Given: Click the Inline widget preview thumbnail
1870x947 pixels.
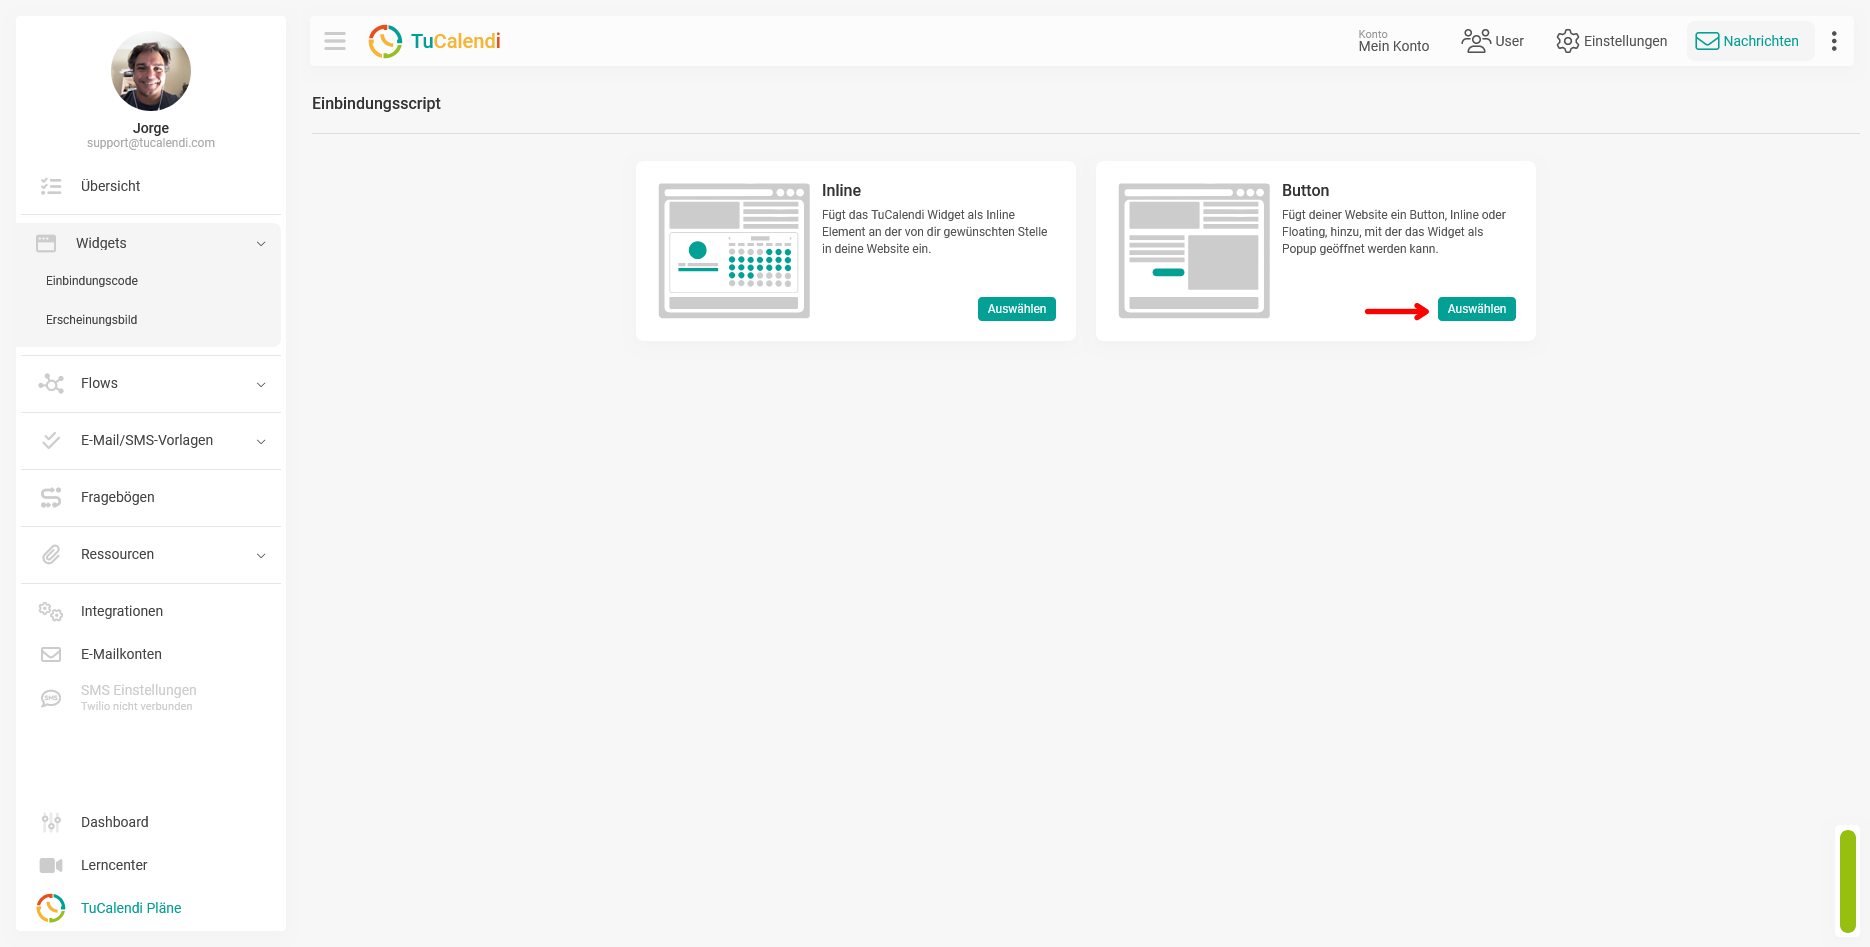Looking at the screenshot, I should pos(734,251).
